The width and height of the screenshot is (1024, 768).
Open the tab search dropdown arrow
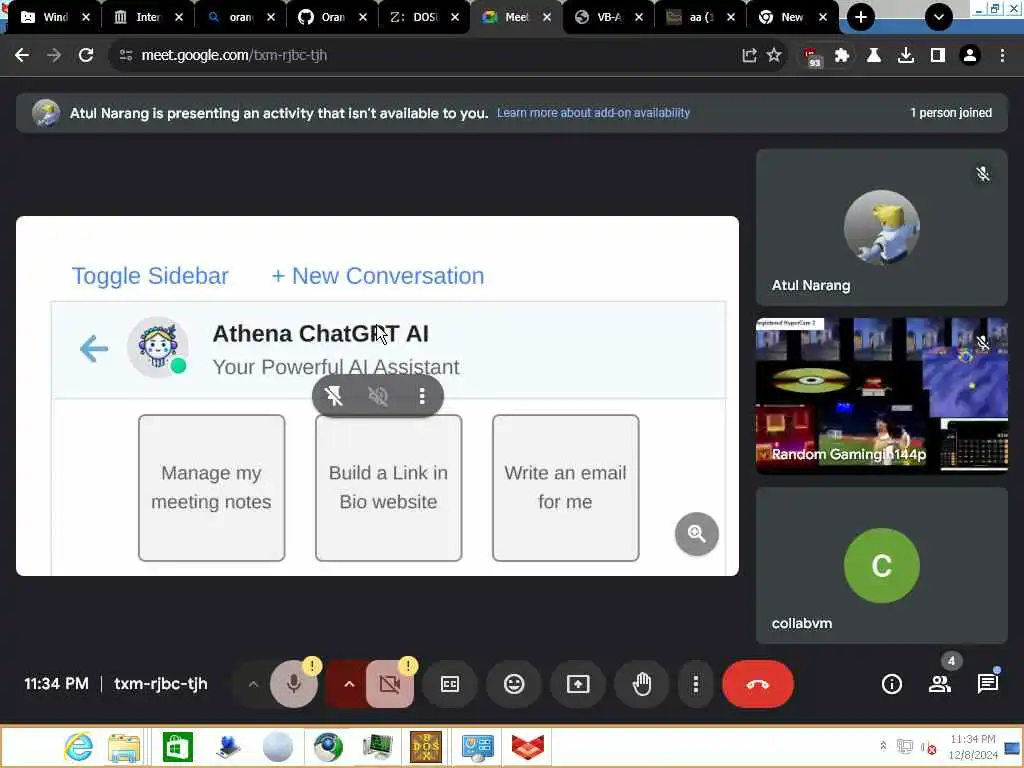[x=938, y=17]
